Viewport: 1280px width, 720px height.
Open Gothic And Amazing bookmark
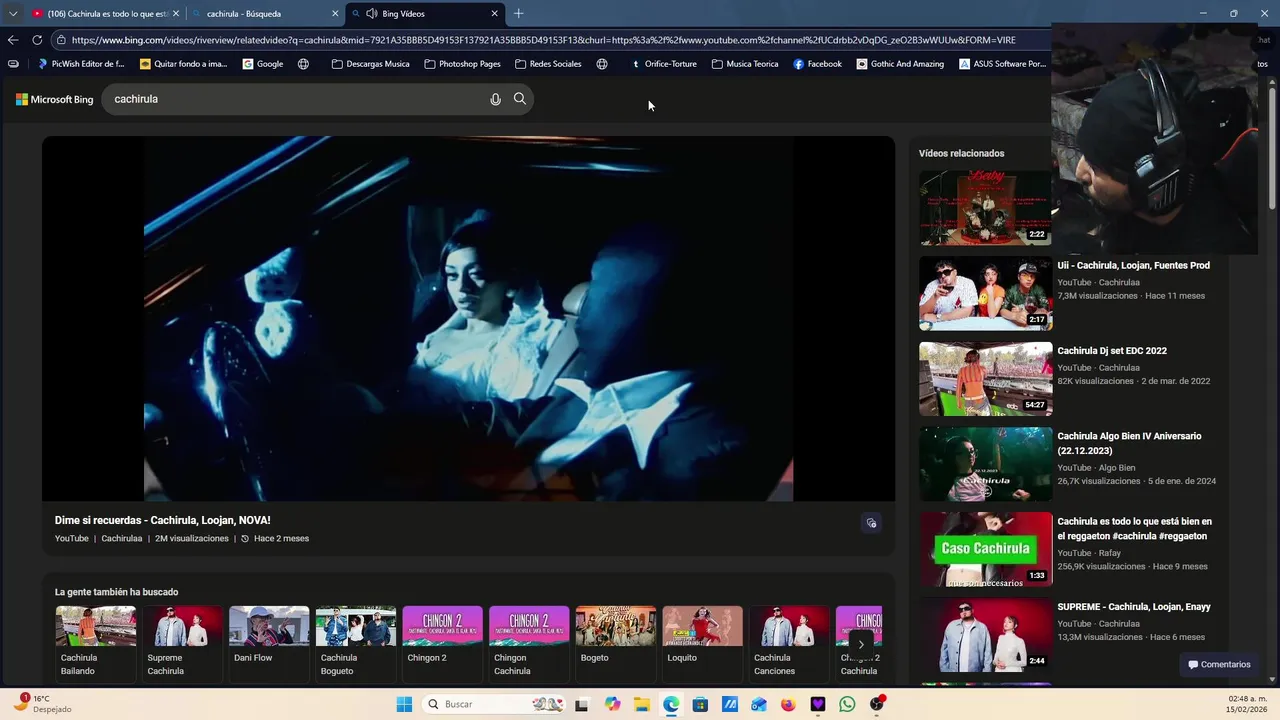click(900, 64)
